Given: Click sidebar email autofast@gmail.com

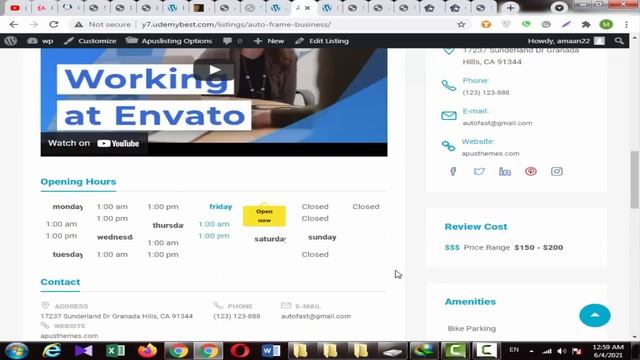Looking at the screenshot, I should coord(497,123).
